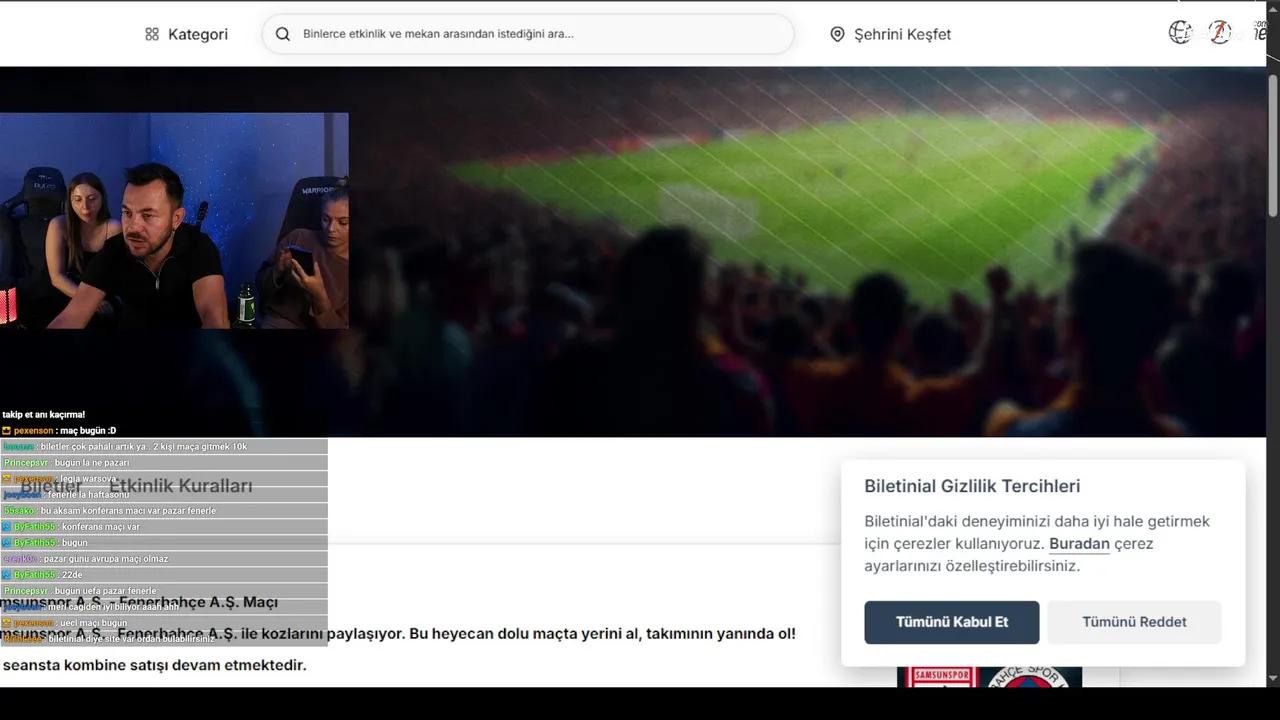
Task: Click the 'Biletinial Gizlilik Tercihleri' heading
Action: [x=972, y=486]
